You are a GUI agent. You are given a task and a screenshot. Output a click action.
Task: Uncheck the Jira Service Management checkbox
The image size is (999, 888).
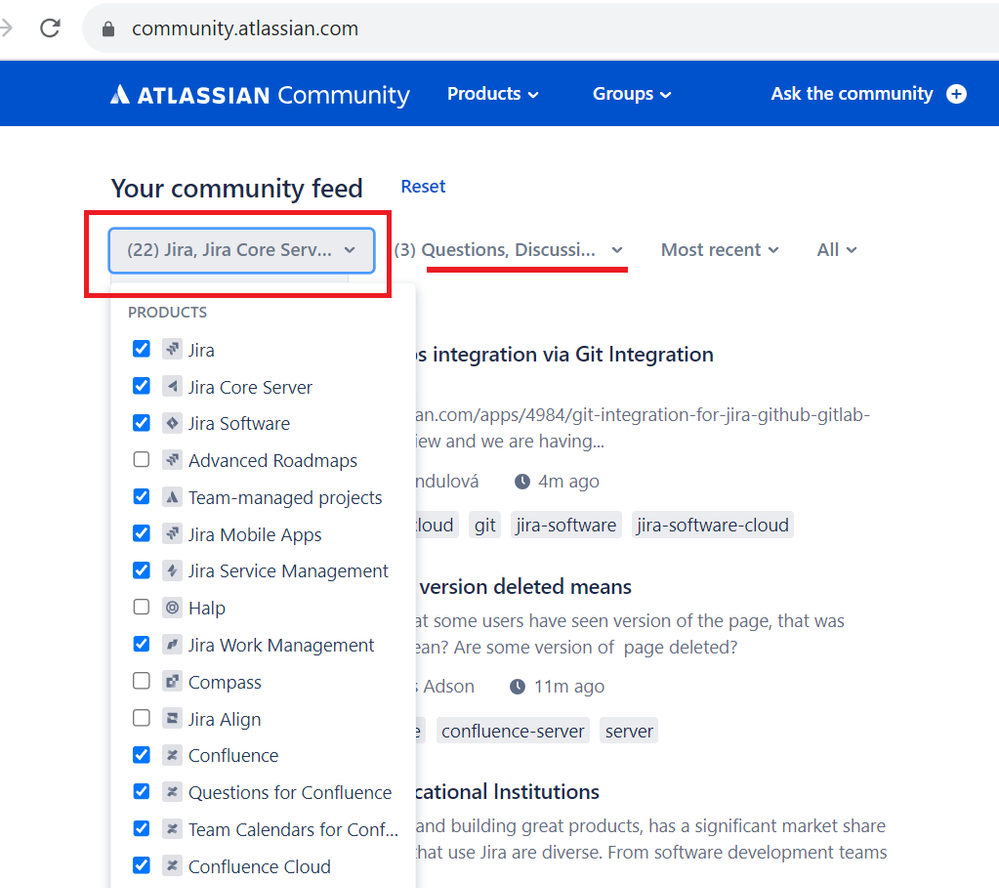(x=141, y=570)
